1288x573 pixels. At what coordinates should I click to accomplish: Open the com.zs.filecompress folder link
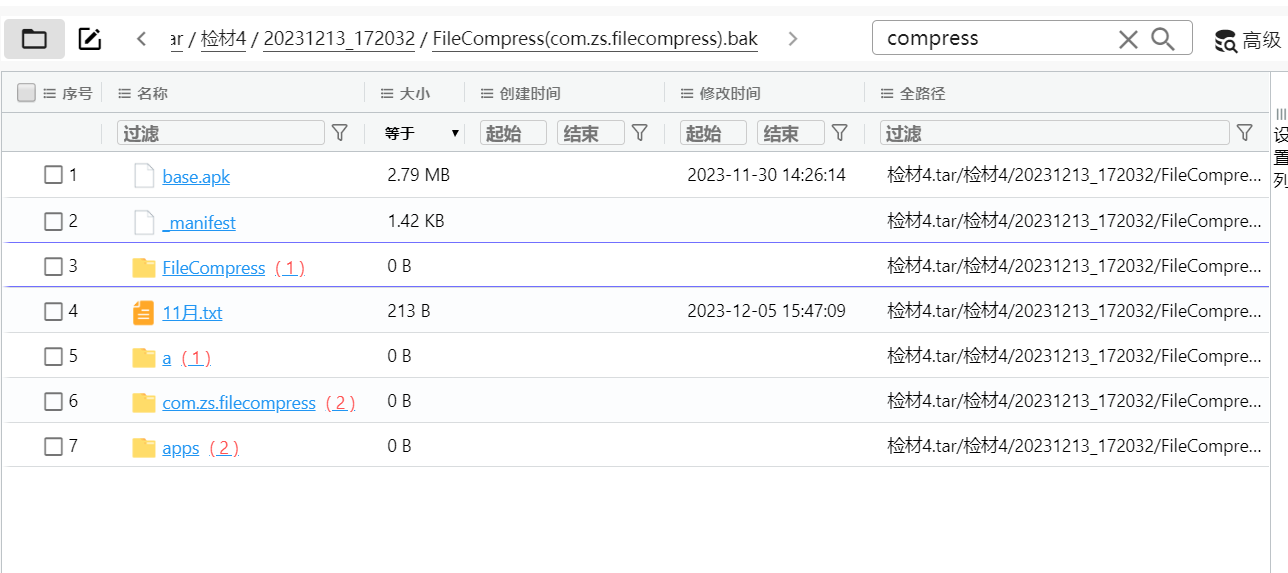point(239,403)
